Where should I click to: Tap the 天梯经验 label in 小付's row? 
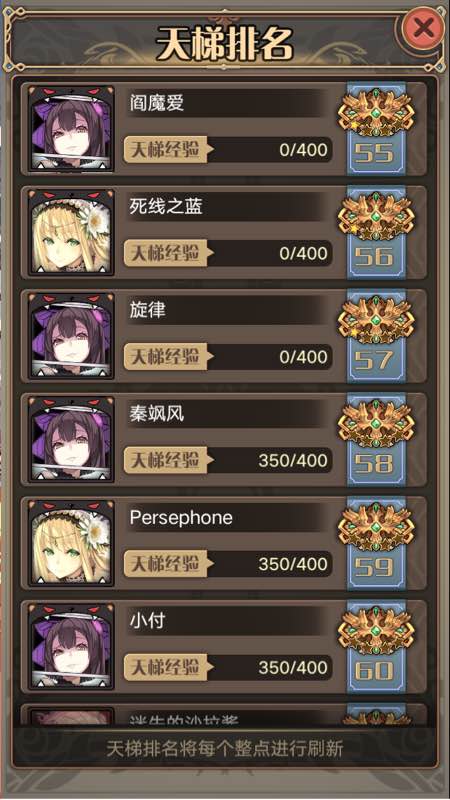pyautogui.click(x=165, y=667)
